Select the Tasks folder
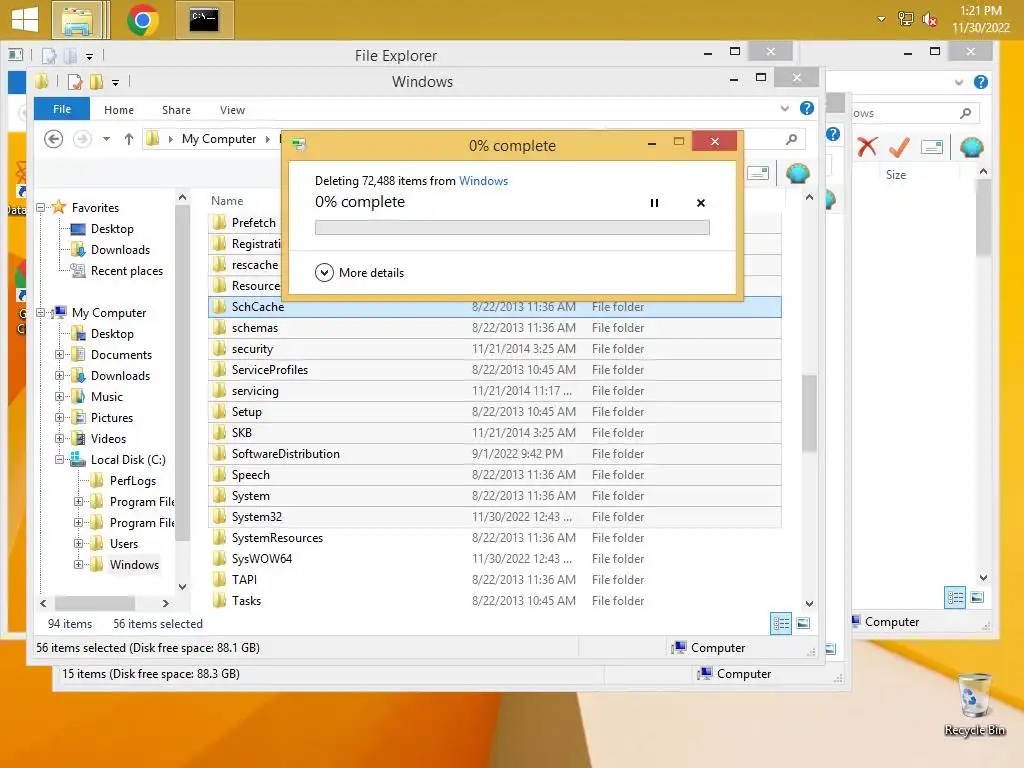The image size is (1024, 768). click(494, 601)
